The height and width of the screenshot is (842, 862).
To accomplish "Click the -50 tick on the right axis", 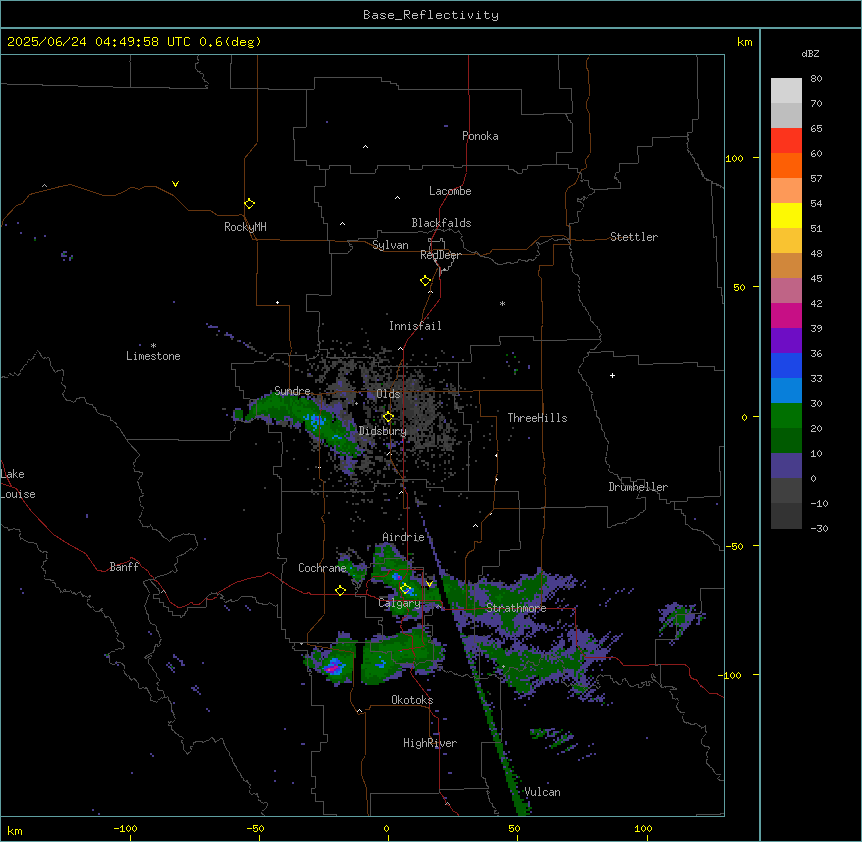I will 734,546.
